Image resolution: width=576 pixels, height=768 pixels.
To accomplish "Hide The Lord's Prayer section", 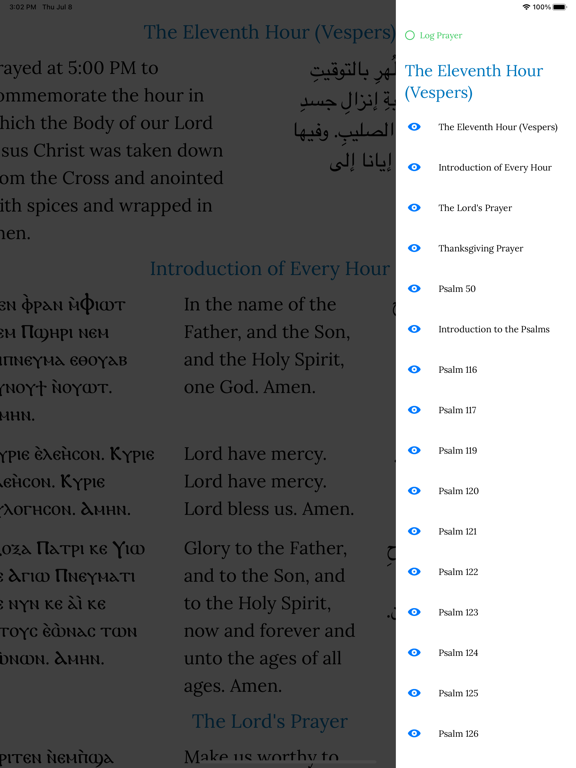I will [x=414, y=208].
